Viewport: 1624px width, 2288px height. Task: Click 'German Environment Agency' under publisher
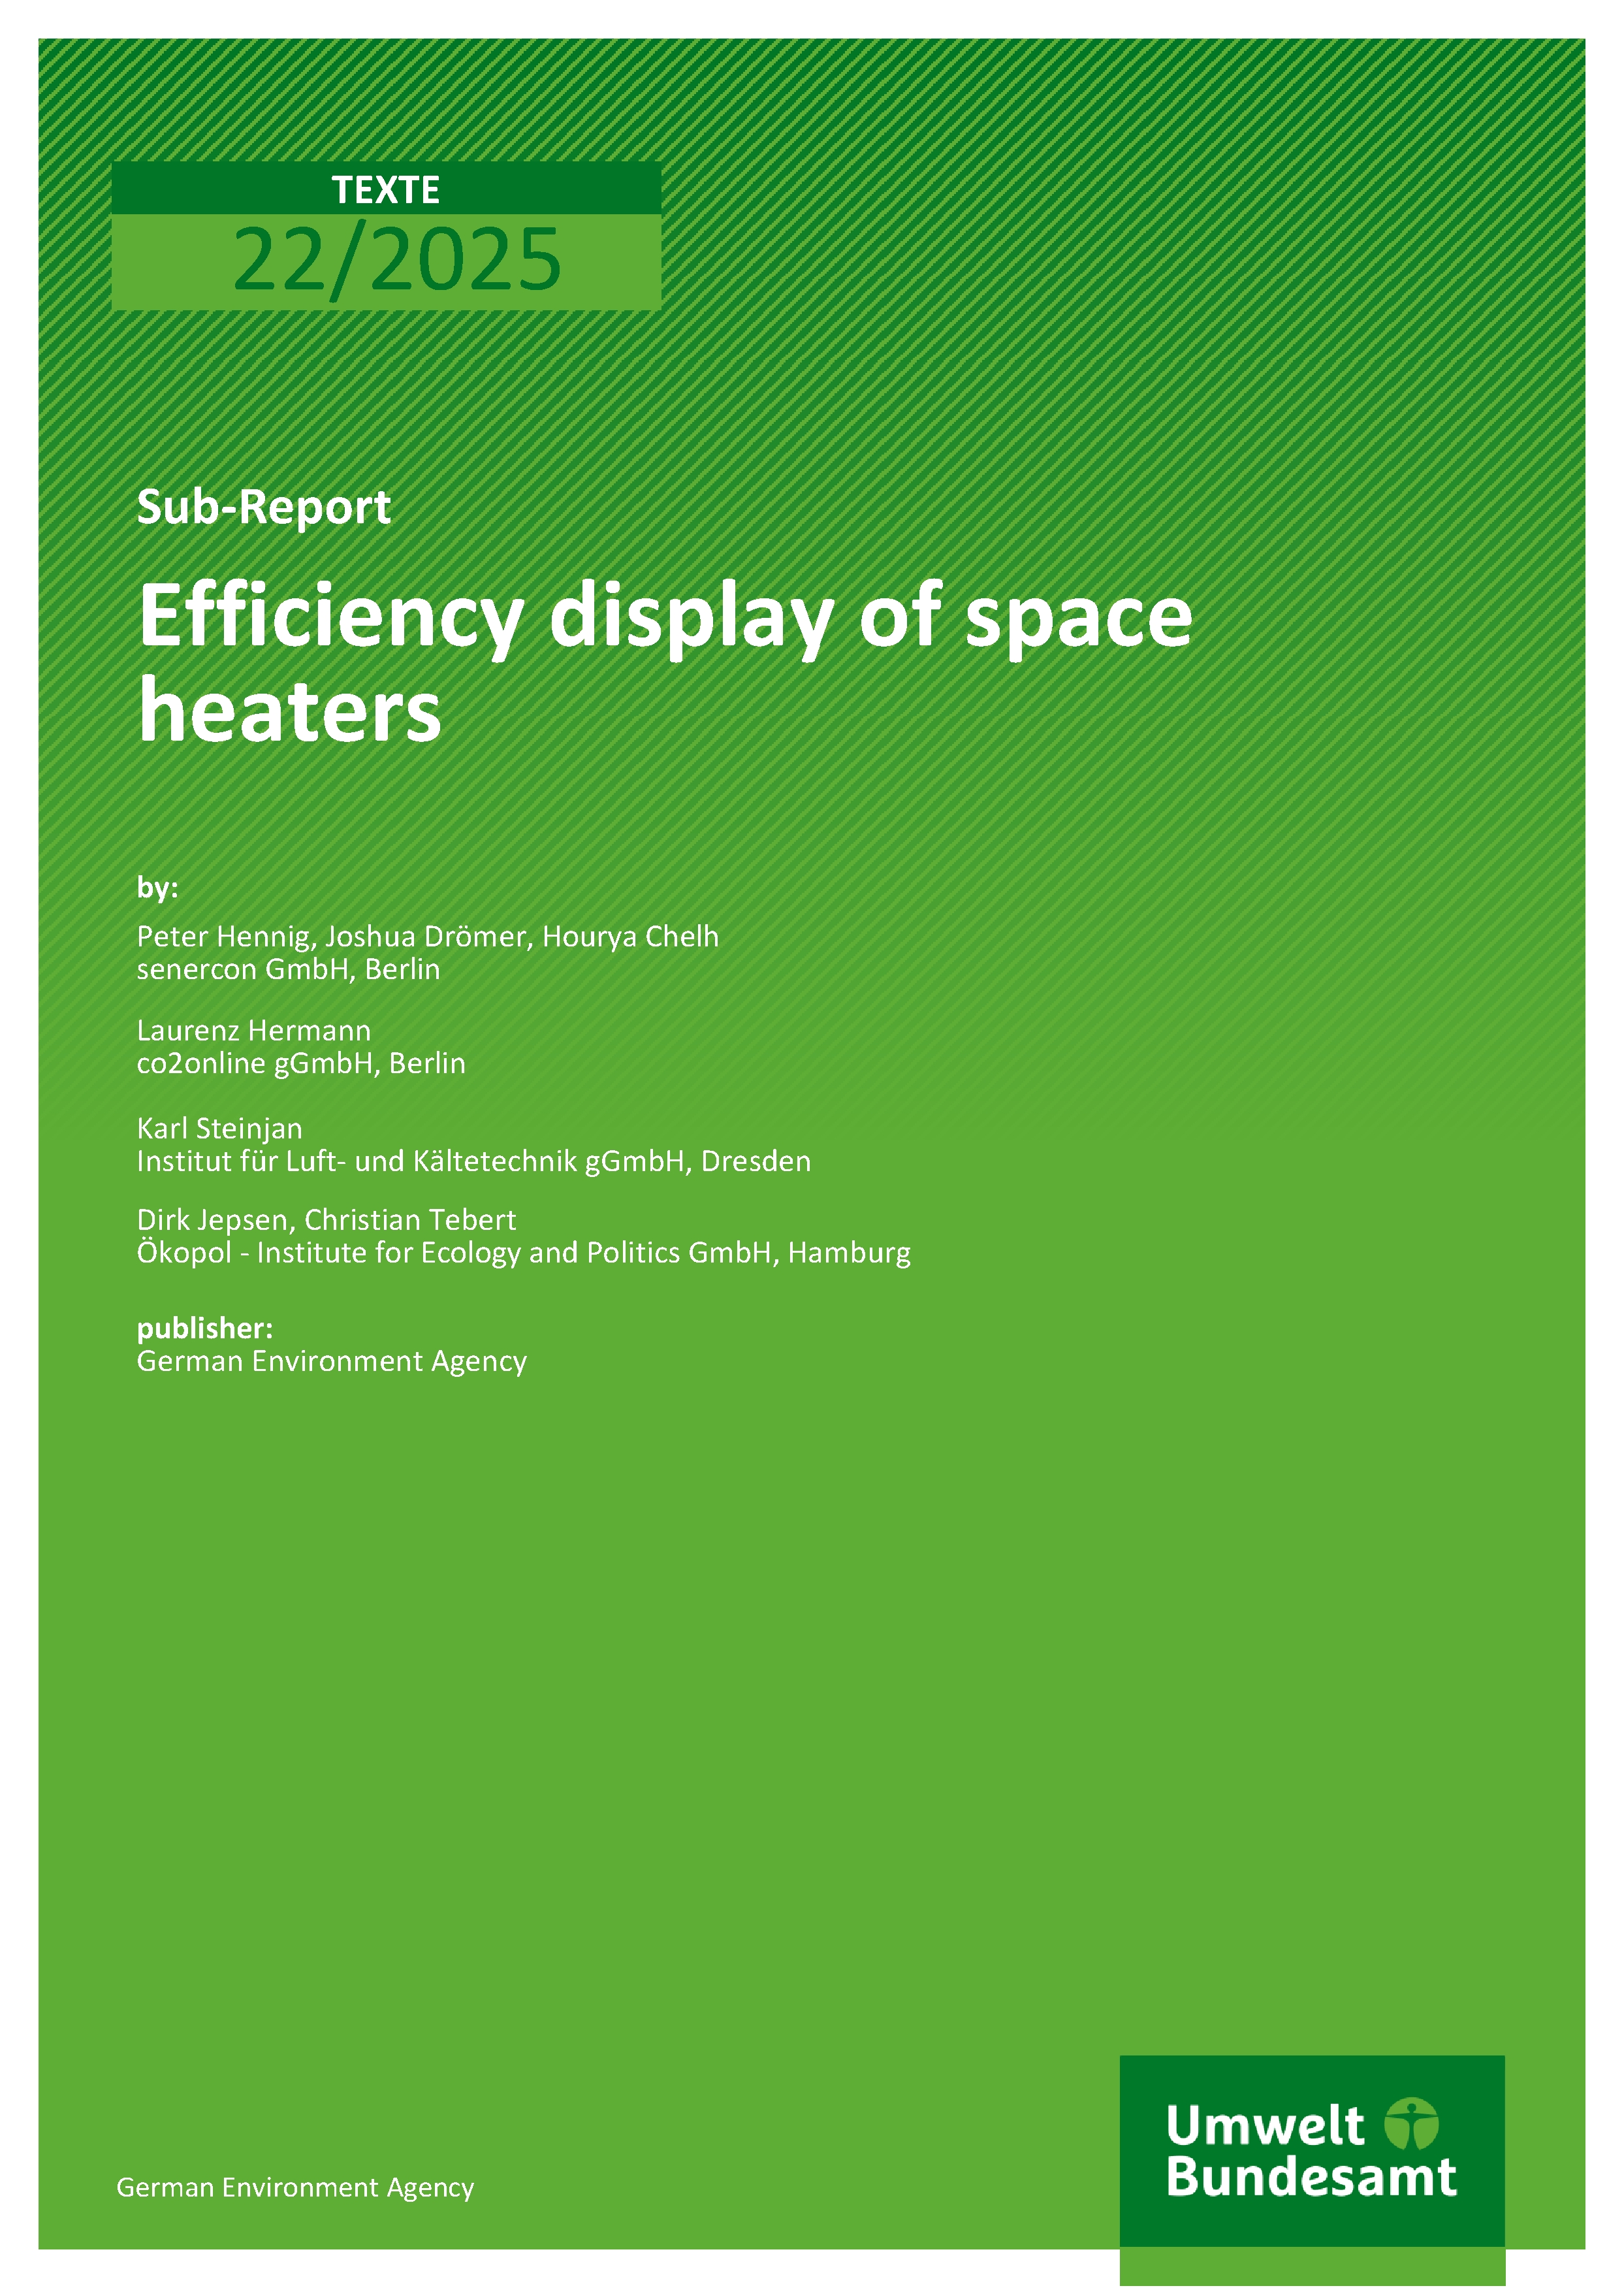(x=331, y=1361)
